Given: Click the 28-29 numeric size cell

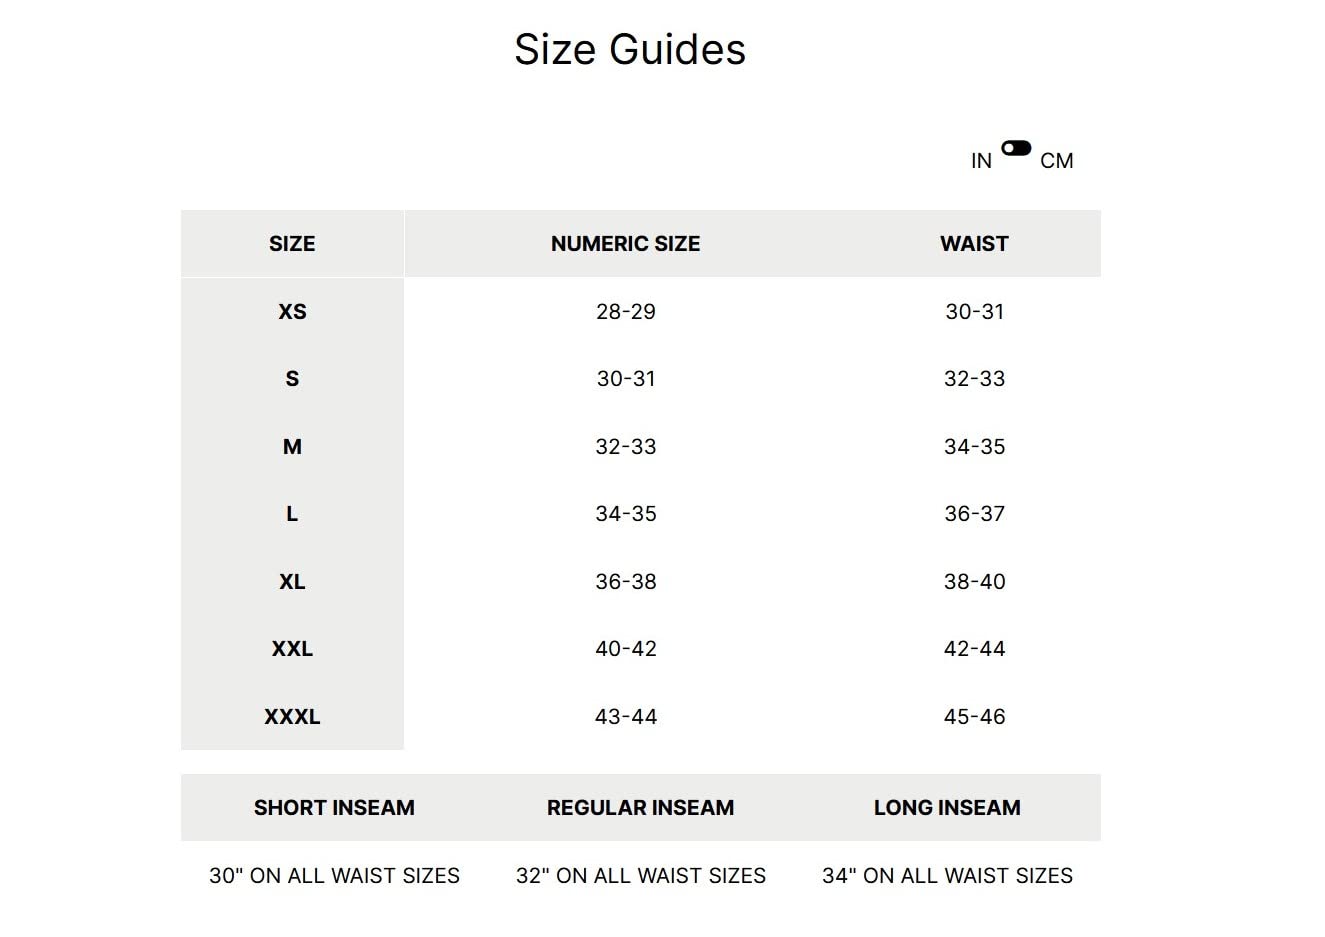Looking at the screenshot, I should 626,312.
